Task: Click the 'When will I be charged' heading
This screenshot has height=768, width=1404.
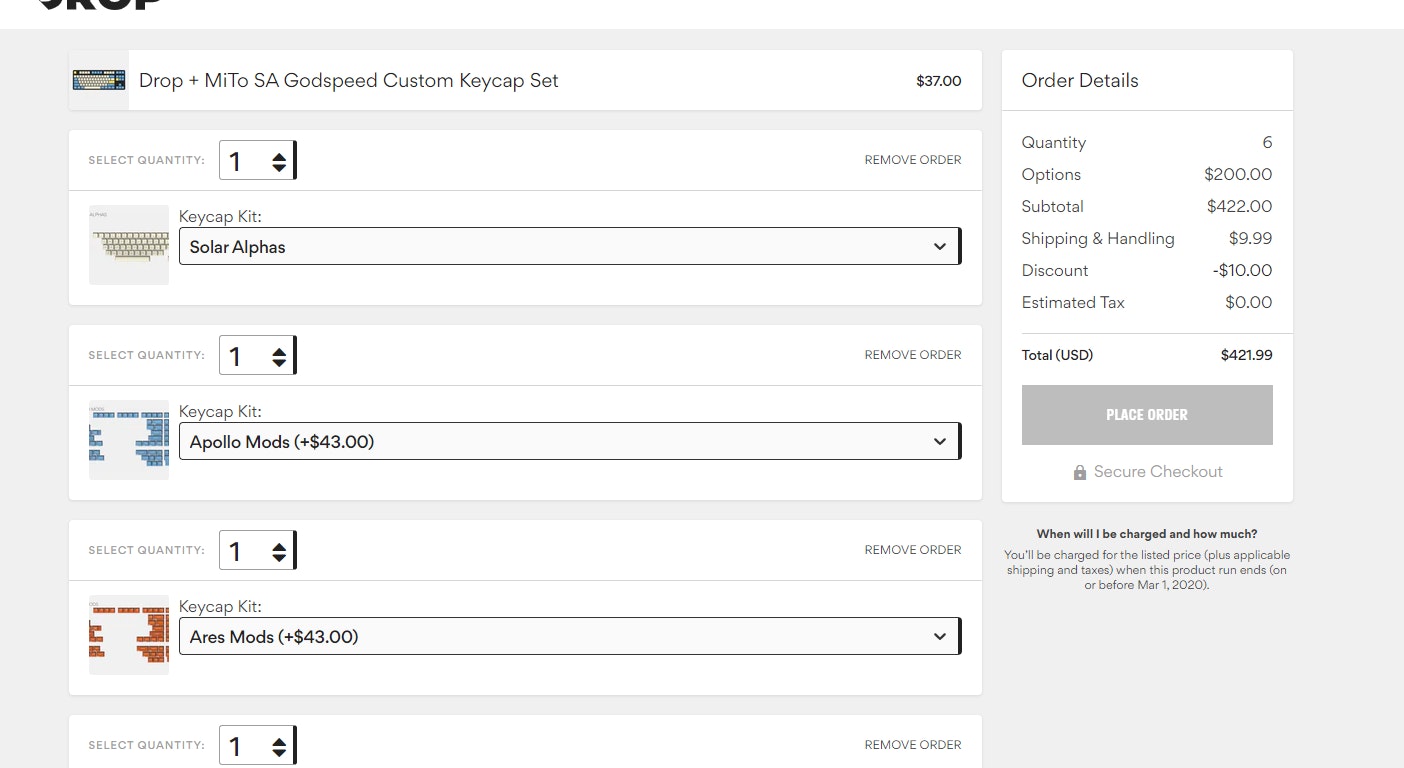Action: 1146,534
